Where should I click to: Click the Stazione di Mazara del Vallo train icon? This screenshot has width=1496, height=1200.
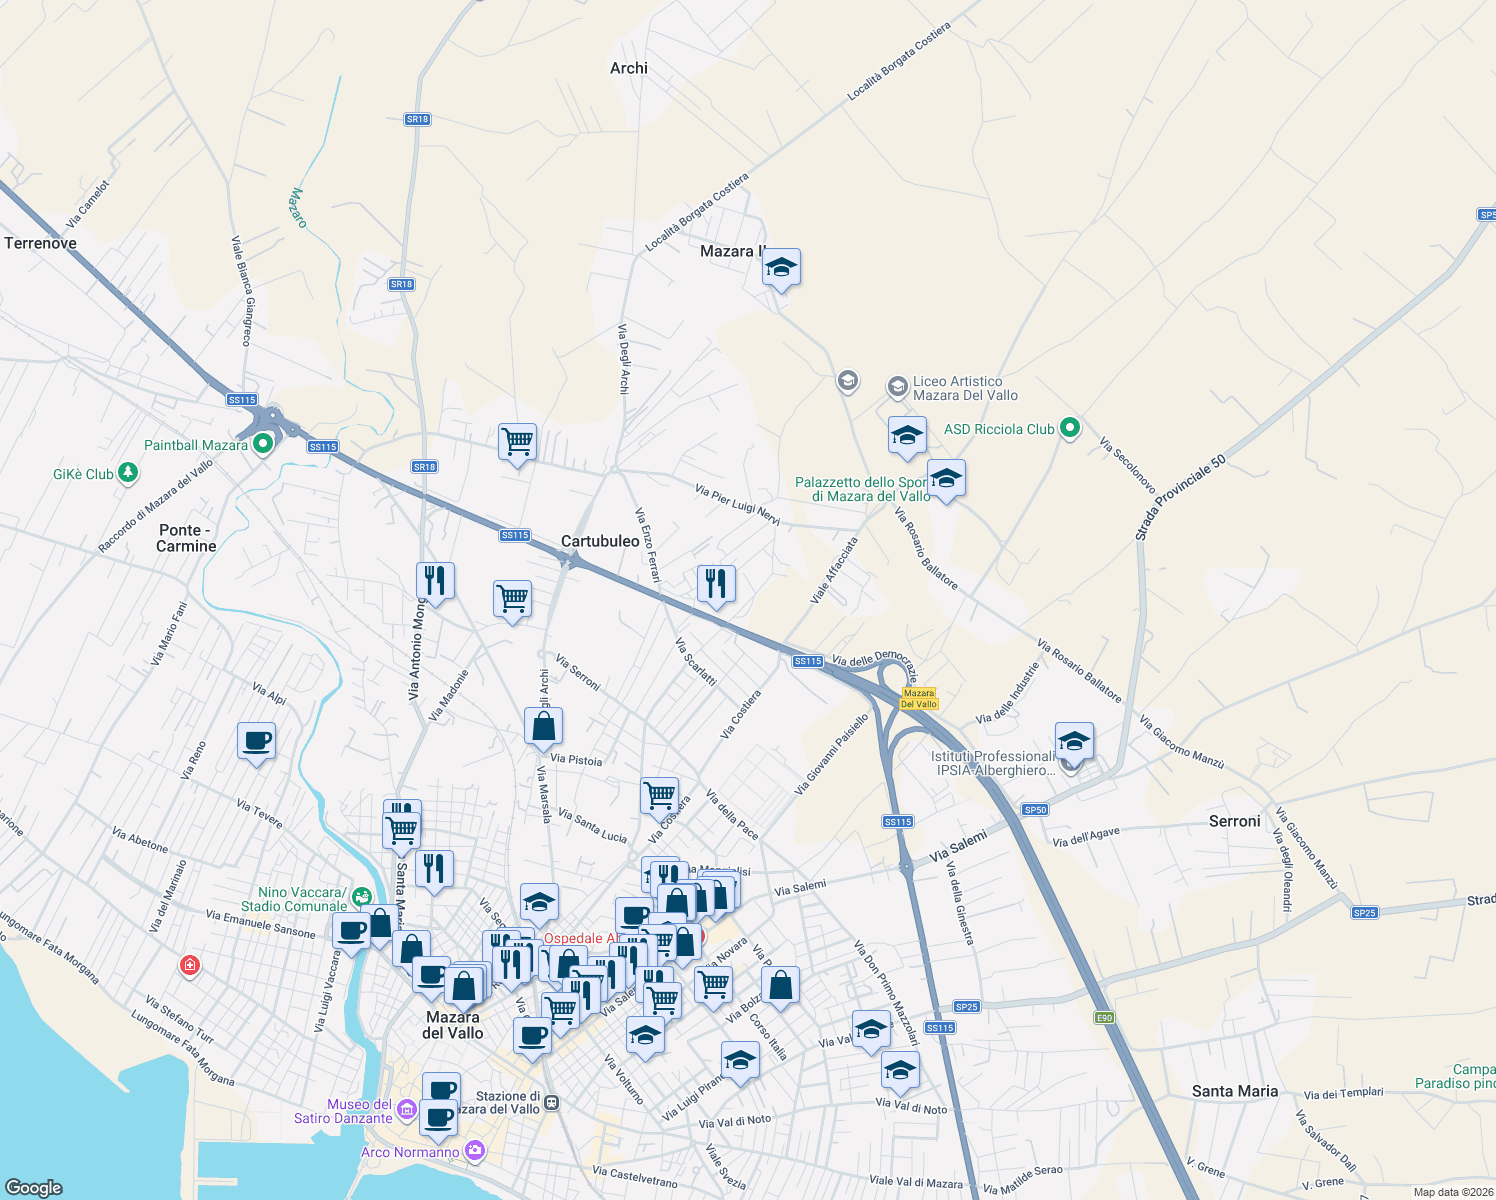click(552, 1104)
